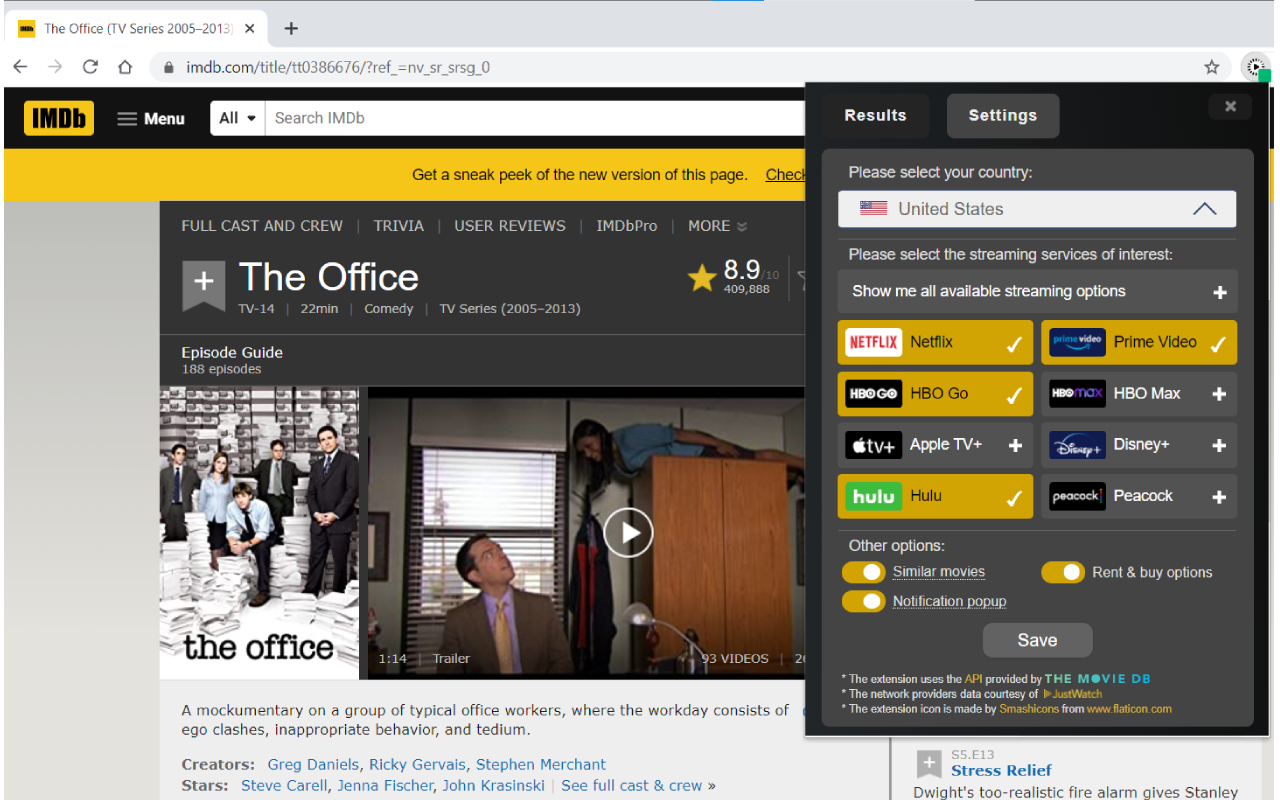The width and height of the screenshot is (1280, 800).
Task: Bookmark this page with the star icon
Action: point(1212,67)
